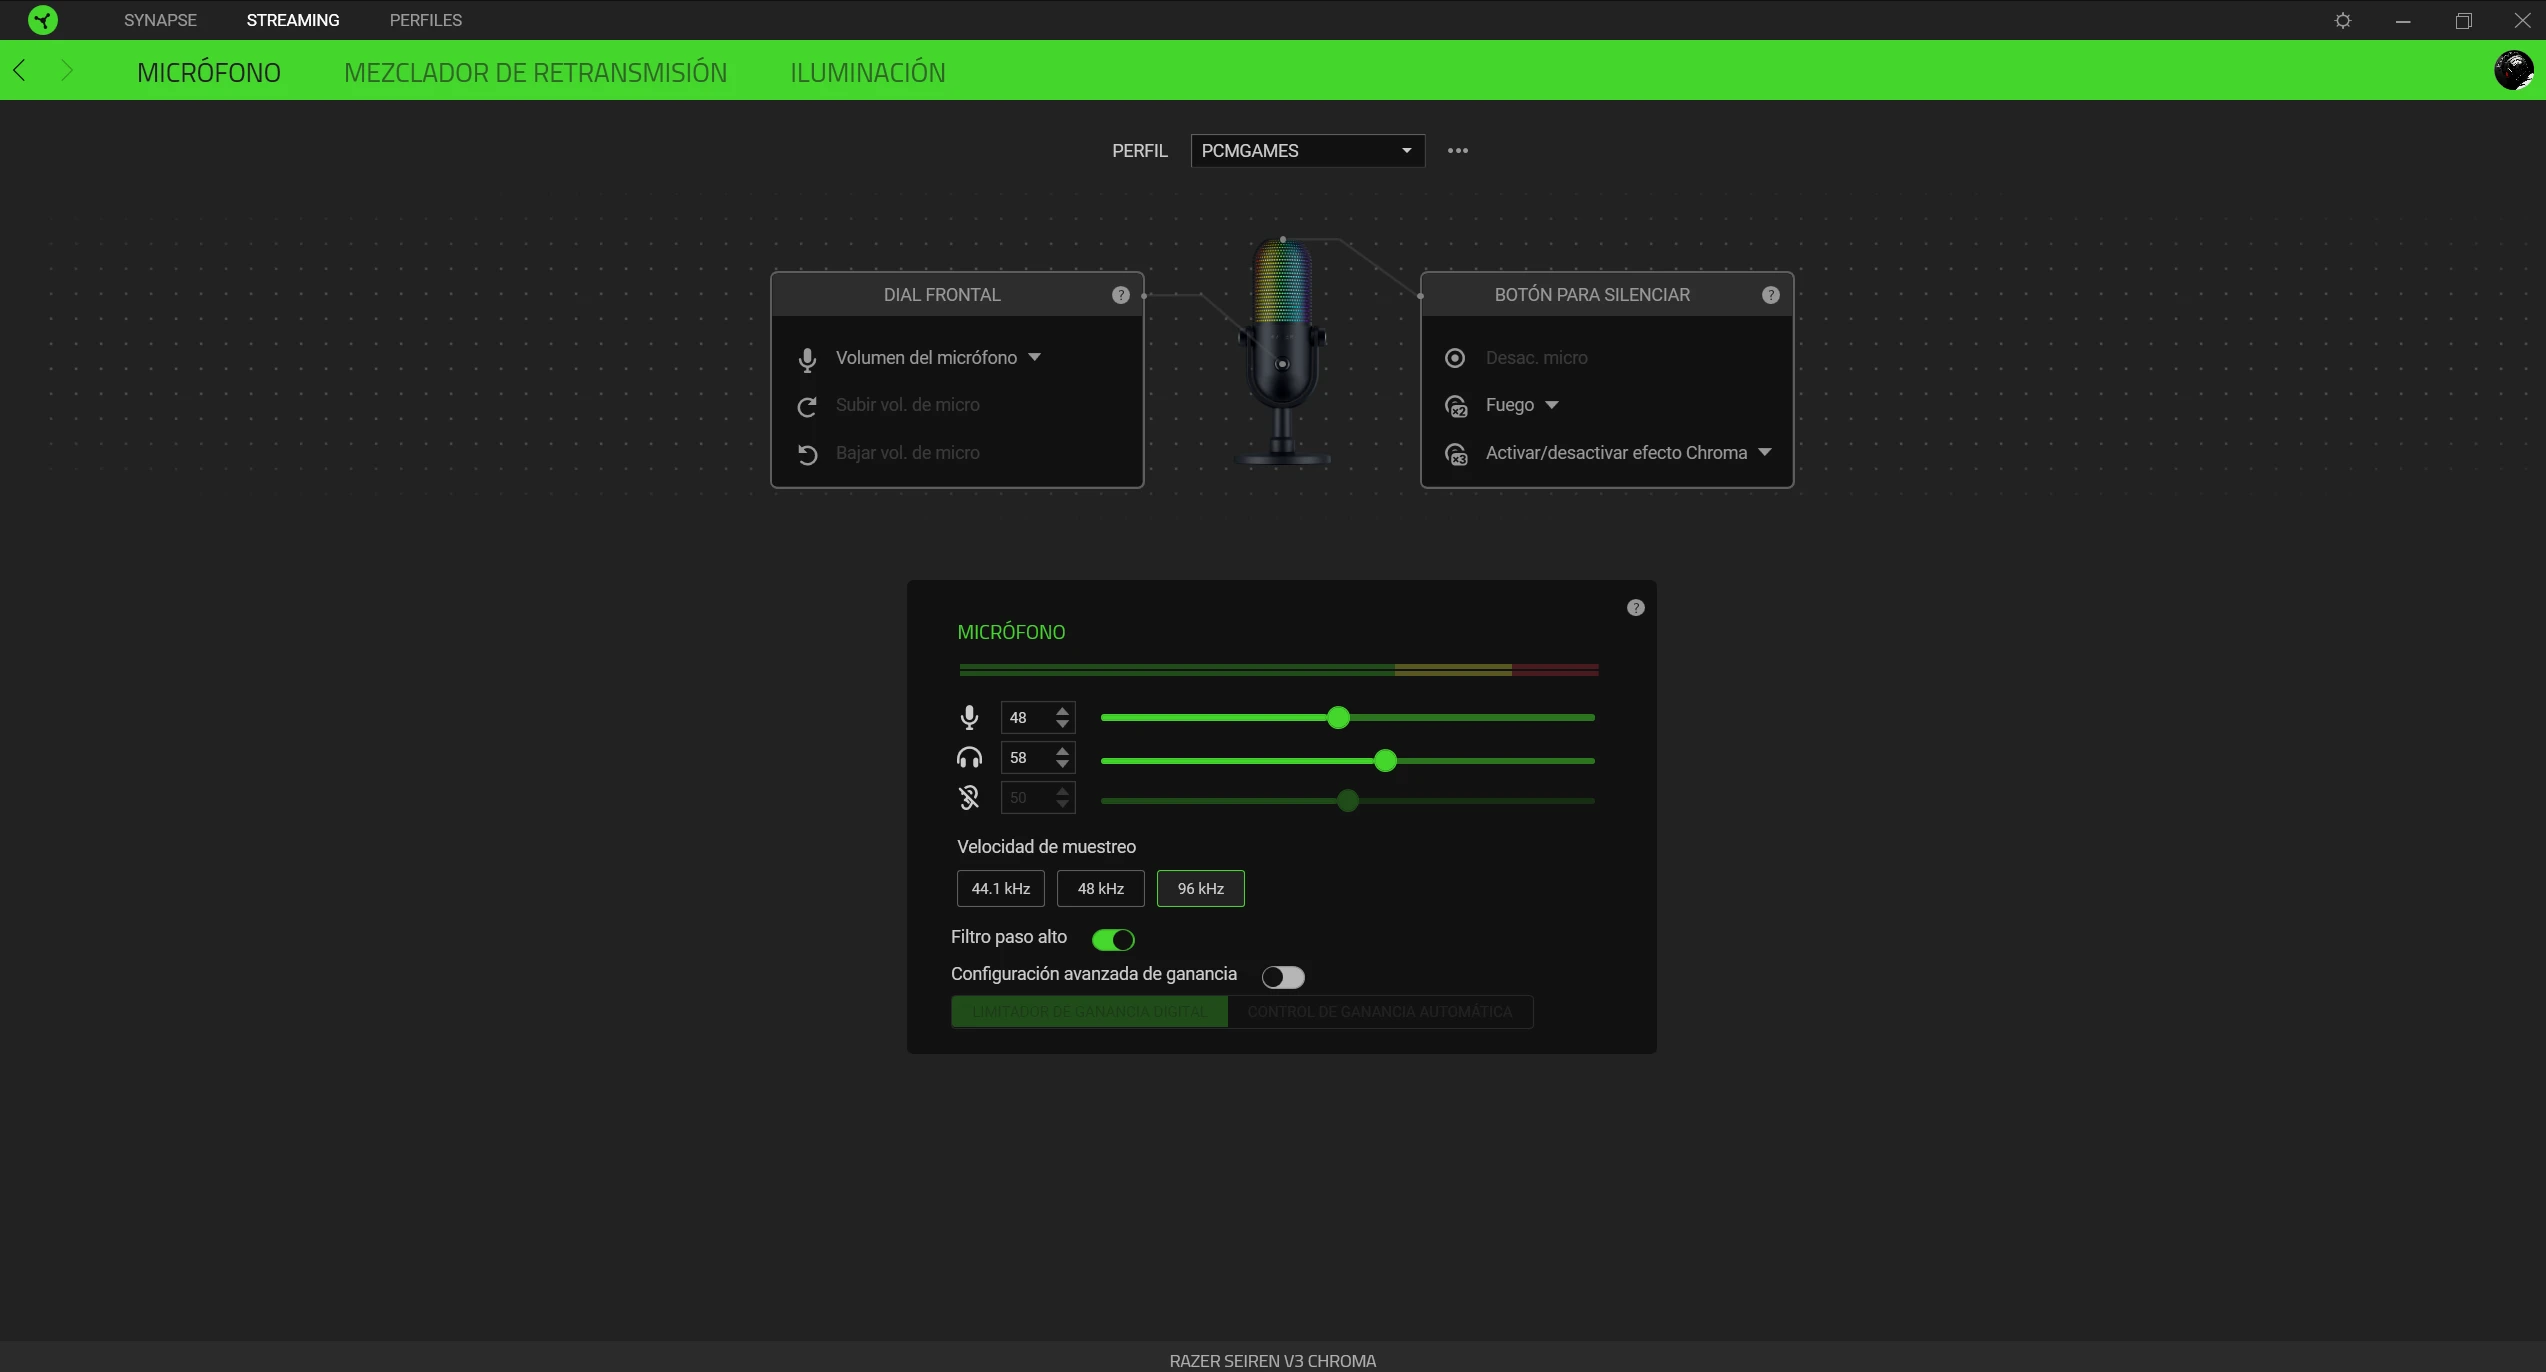Viewport: 2546px width, 1372px height.
Task: Go forward with the right arrow
Action: [x=67, y=70]
